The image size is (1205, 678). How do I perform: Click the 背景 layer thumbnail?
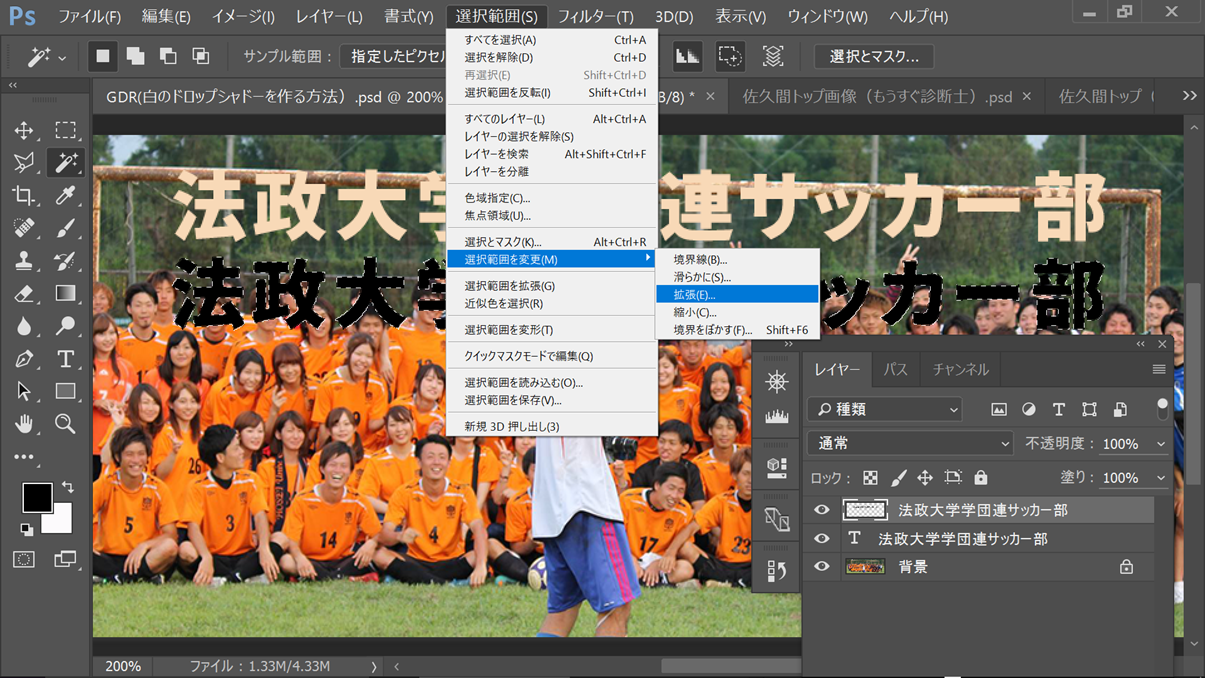tap(864, 567)
